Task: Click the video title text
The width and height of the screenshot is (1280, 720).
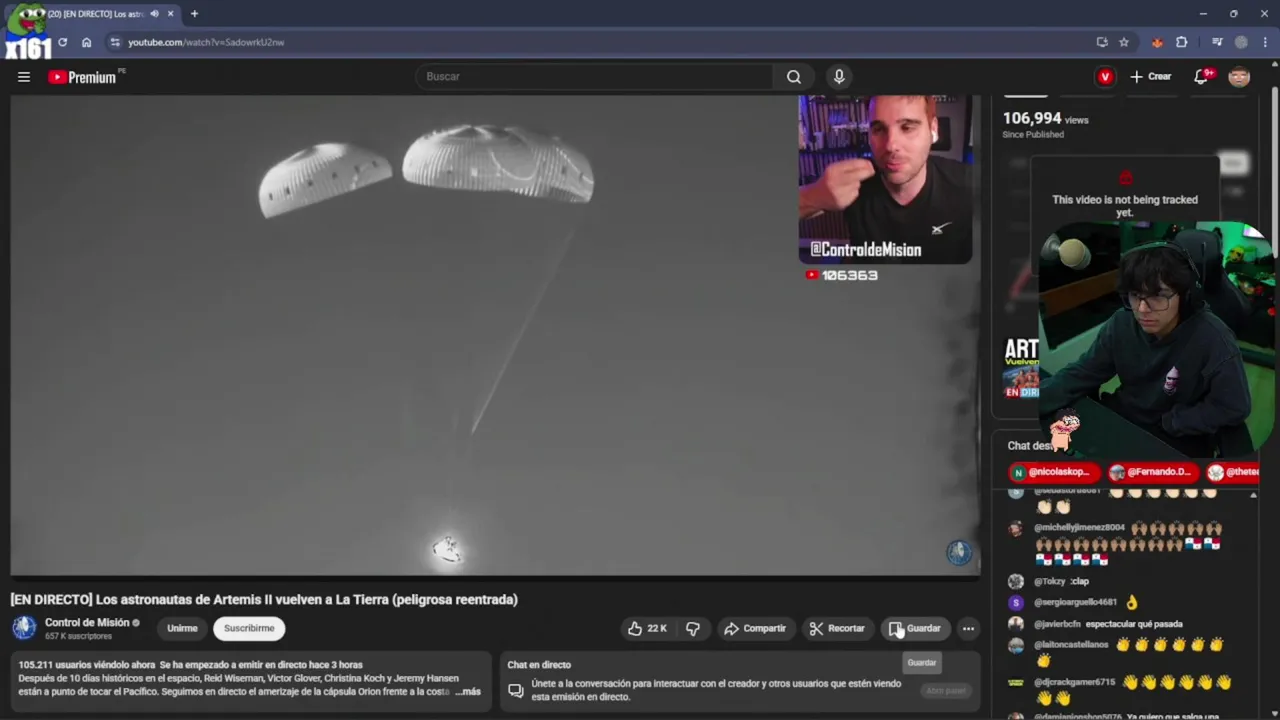Action: tap(264, 600)
